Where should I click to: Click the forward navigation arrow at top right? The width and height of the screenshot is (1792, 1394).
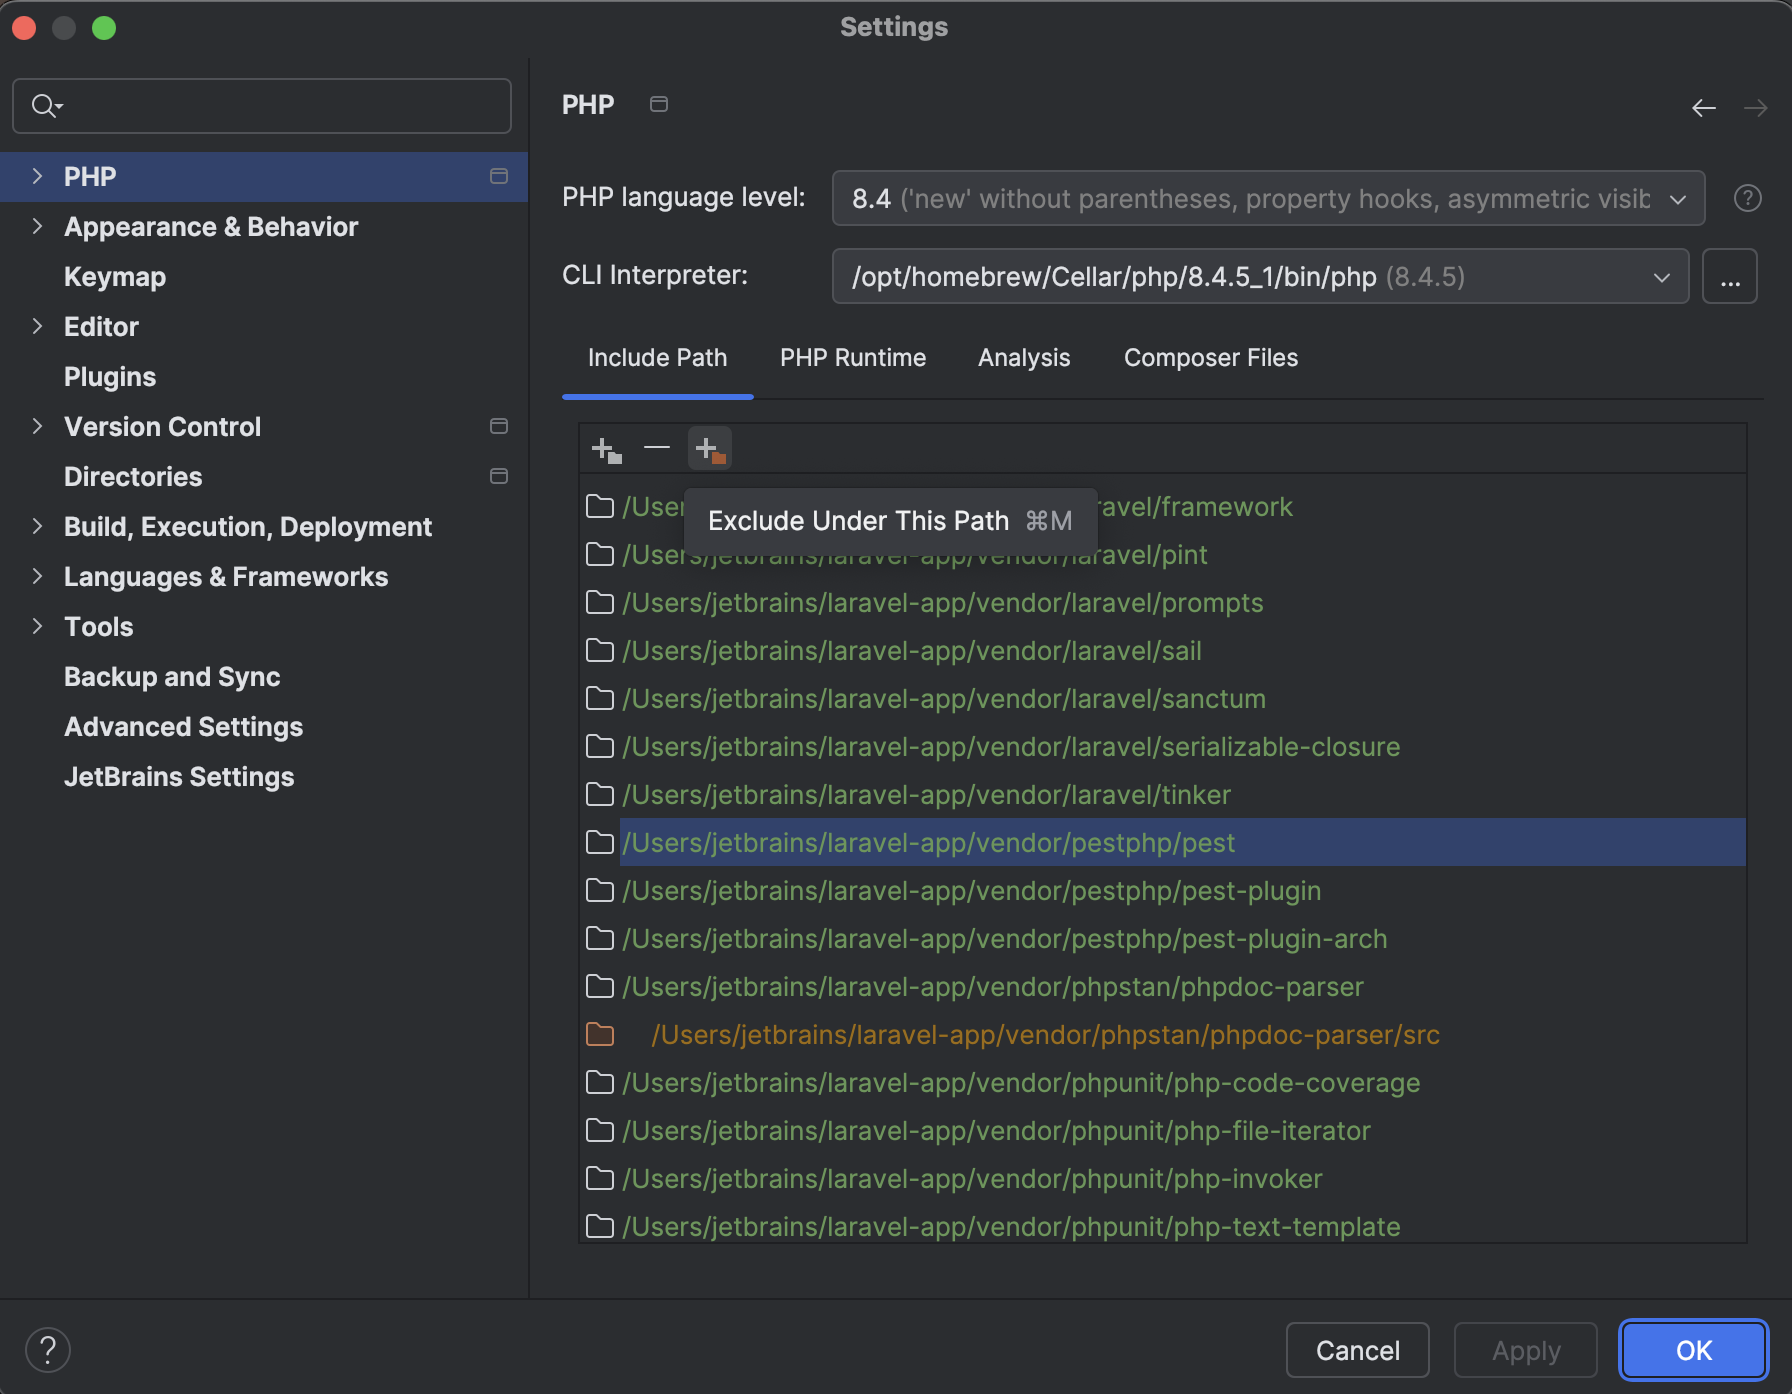point(1756,107)
